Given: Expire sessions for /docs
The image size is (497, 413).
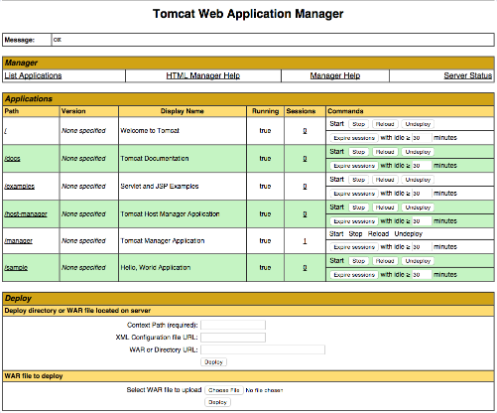Looking at the screenshot, I should pyautogui.click(x=354, y=166).
